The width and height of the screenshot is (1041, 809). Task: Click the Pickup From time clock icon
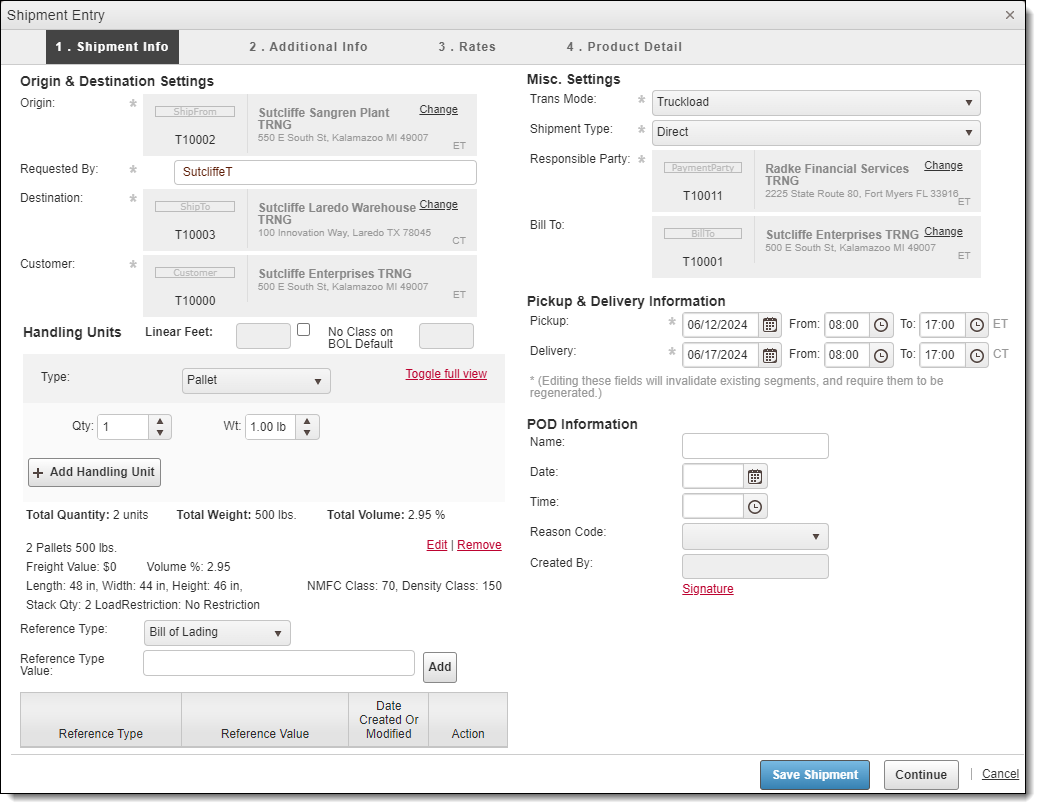pyautogui.click(x=881, y=324)
